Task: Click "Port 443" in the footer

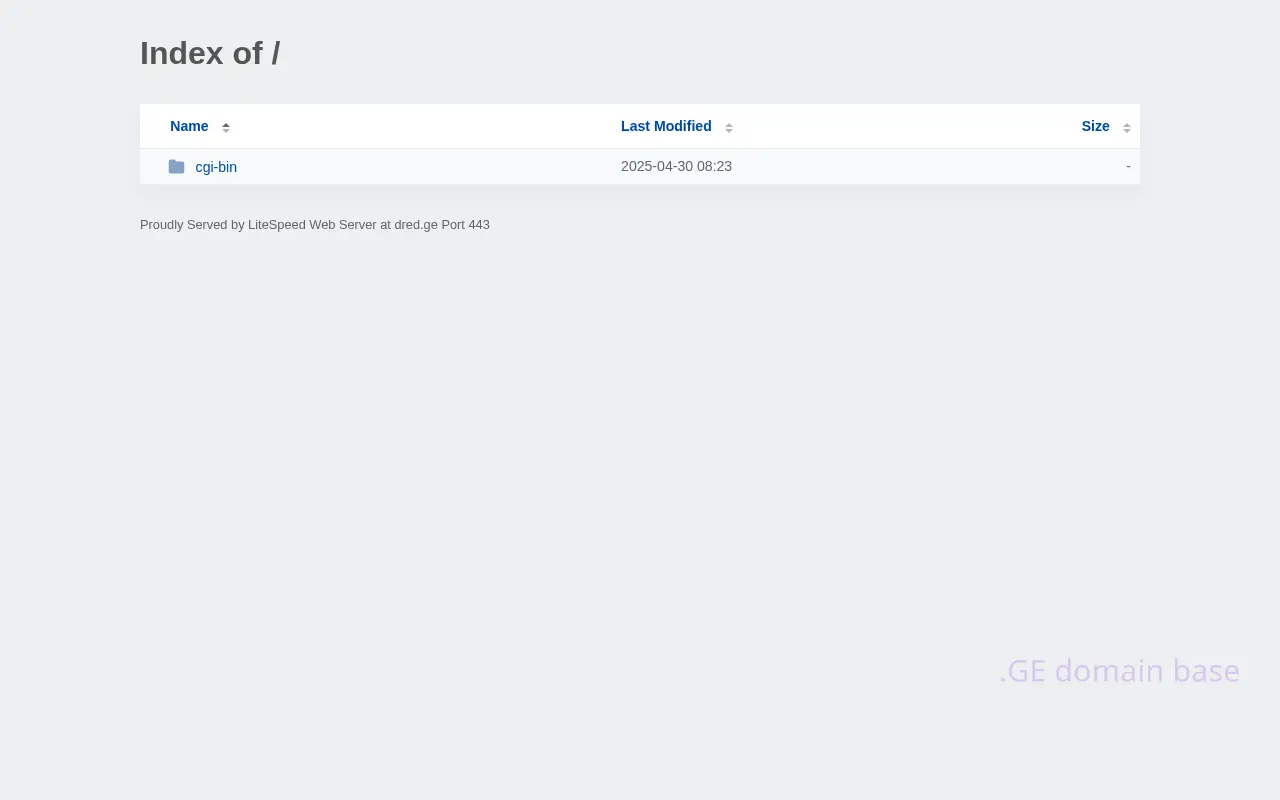Action: tap(466, 225)
